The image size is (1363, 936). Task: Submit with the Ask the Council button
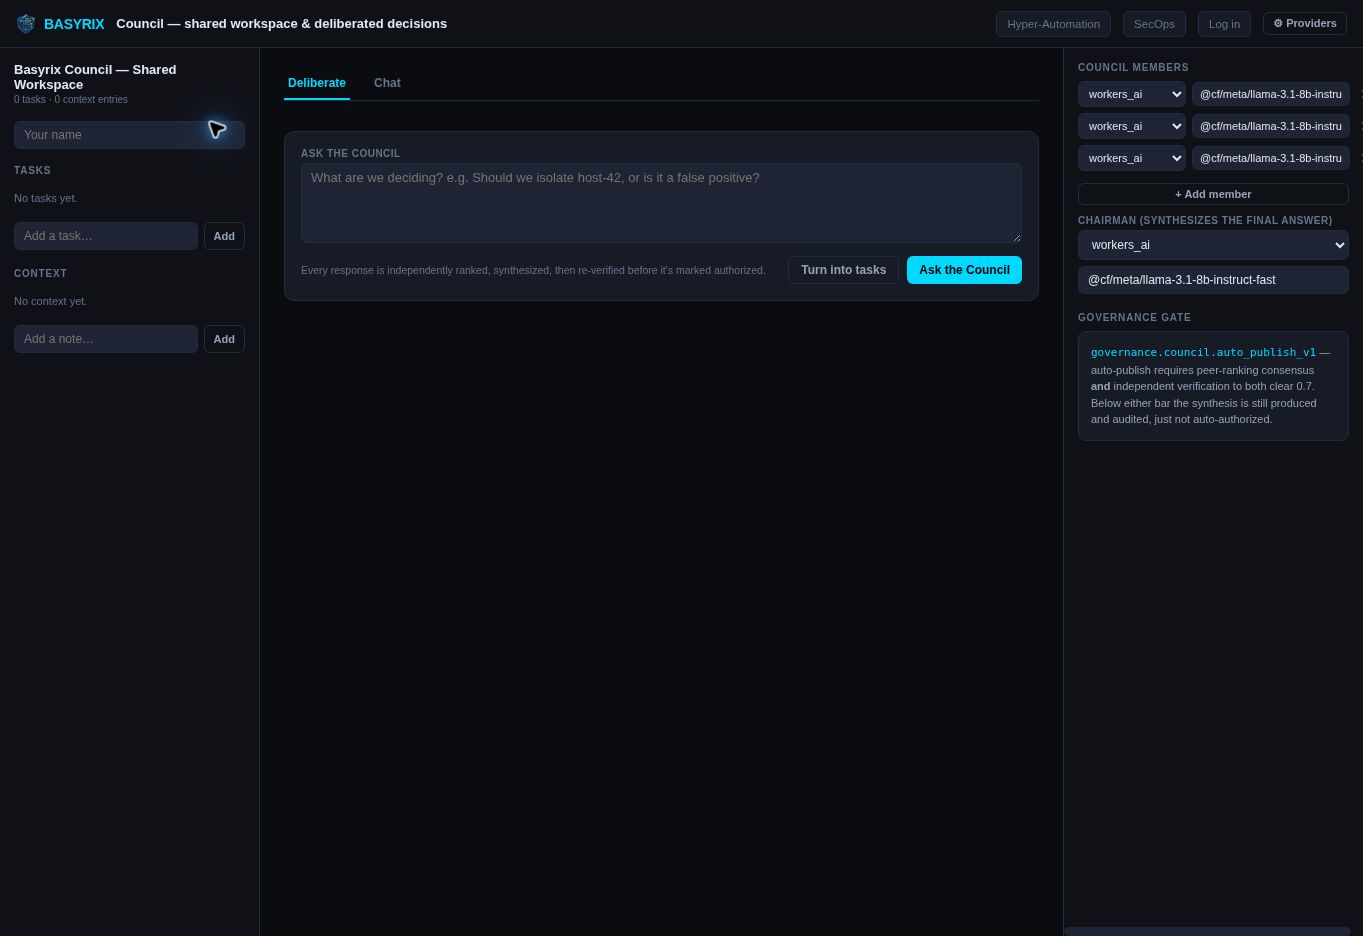click(964, 270)
